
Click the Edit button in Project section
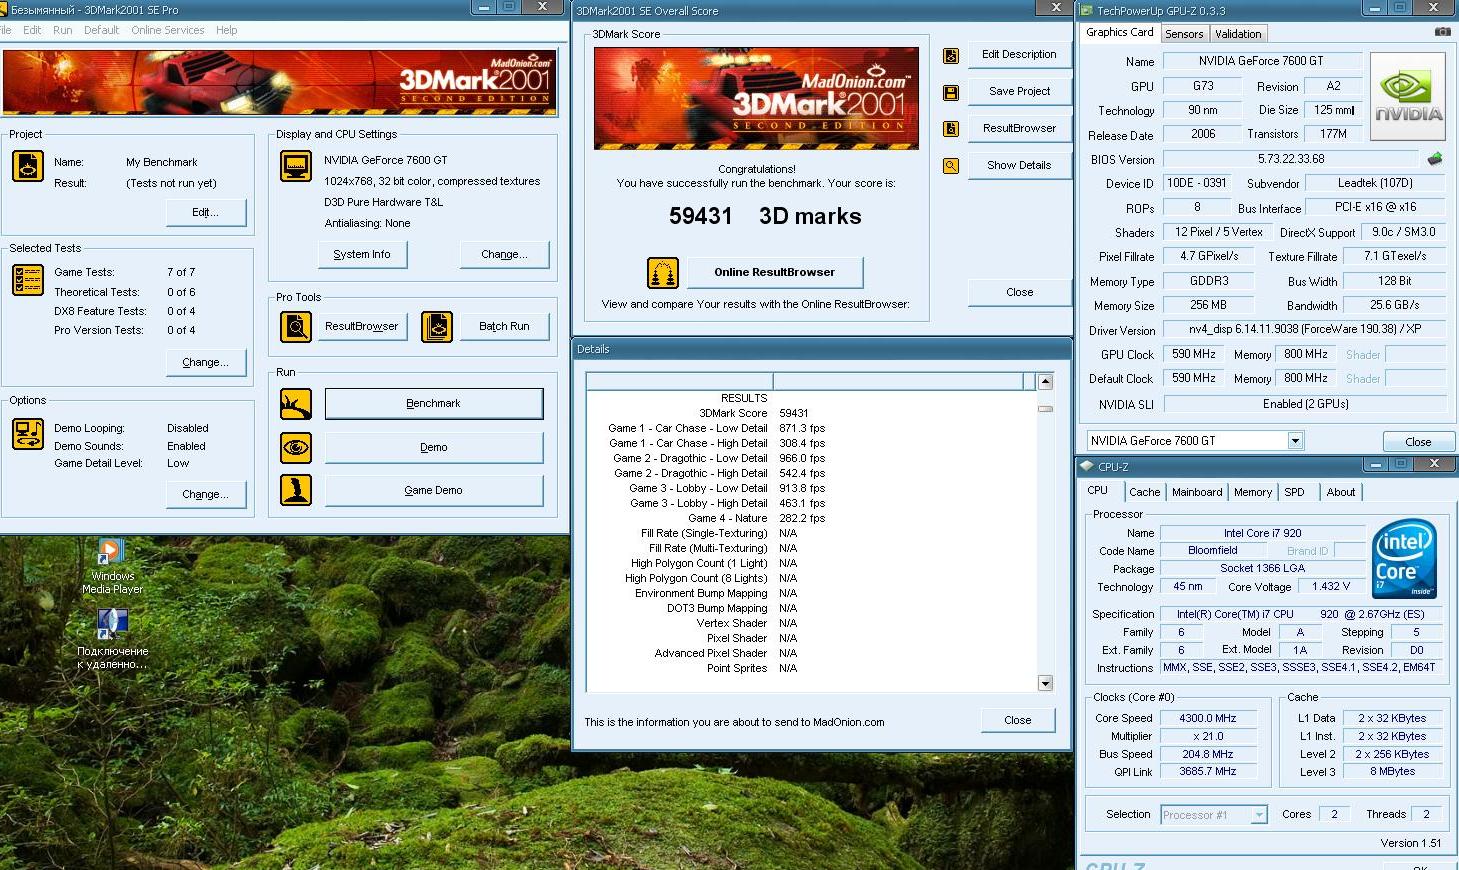click(205, 212)
